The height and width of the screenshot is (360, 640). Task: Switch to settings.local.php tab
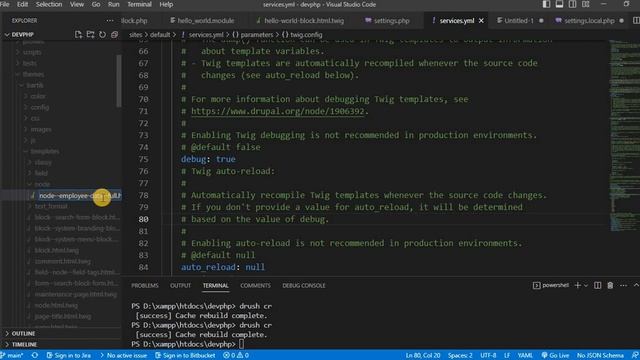pyautogui.click(x=590, y=20)
